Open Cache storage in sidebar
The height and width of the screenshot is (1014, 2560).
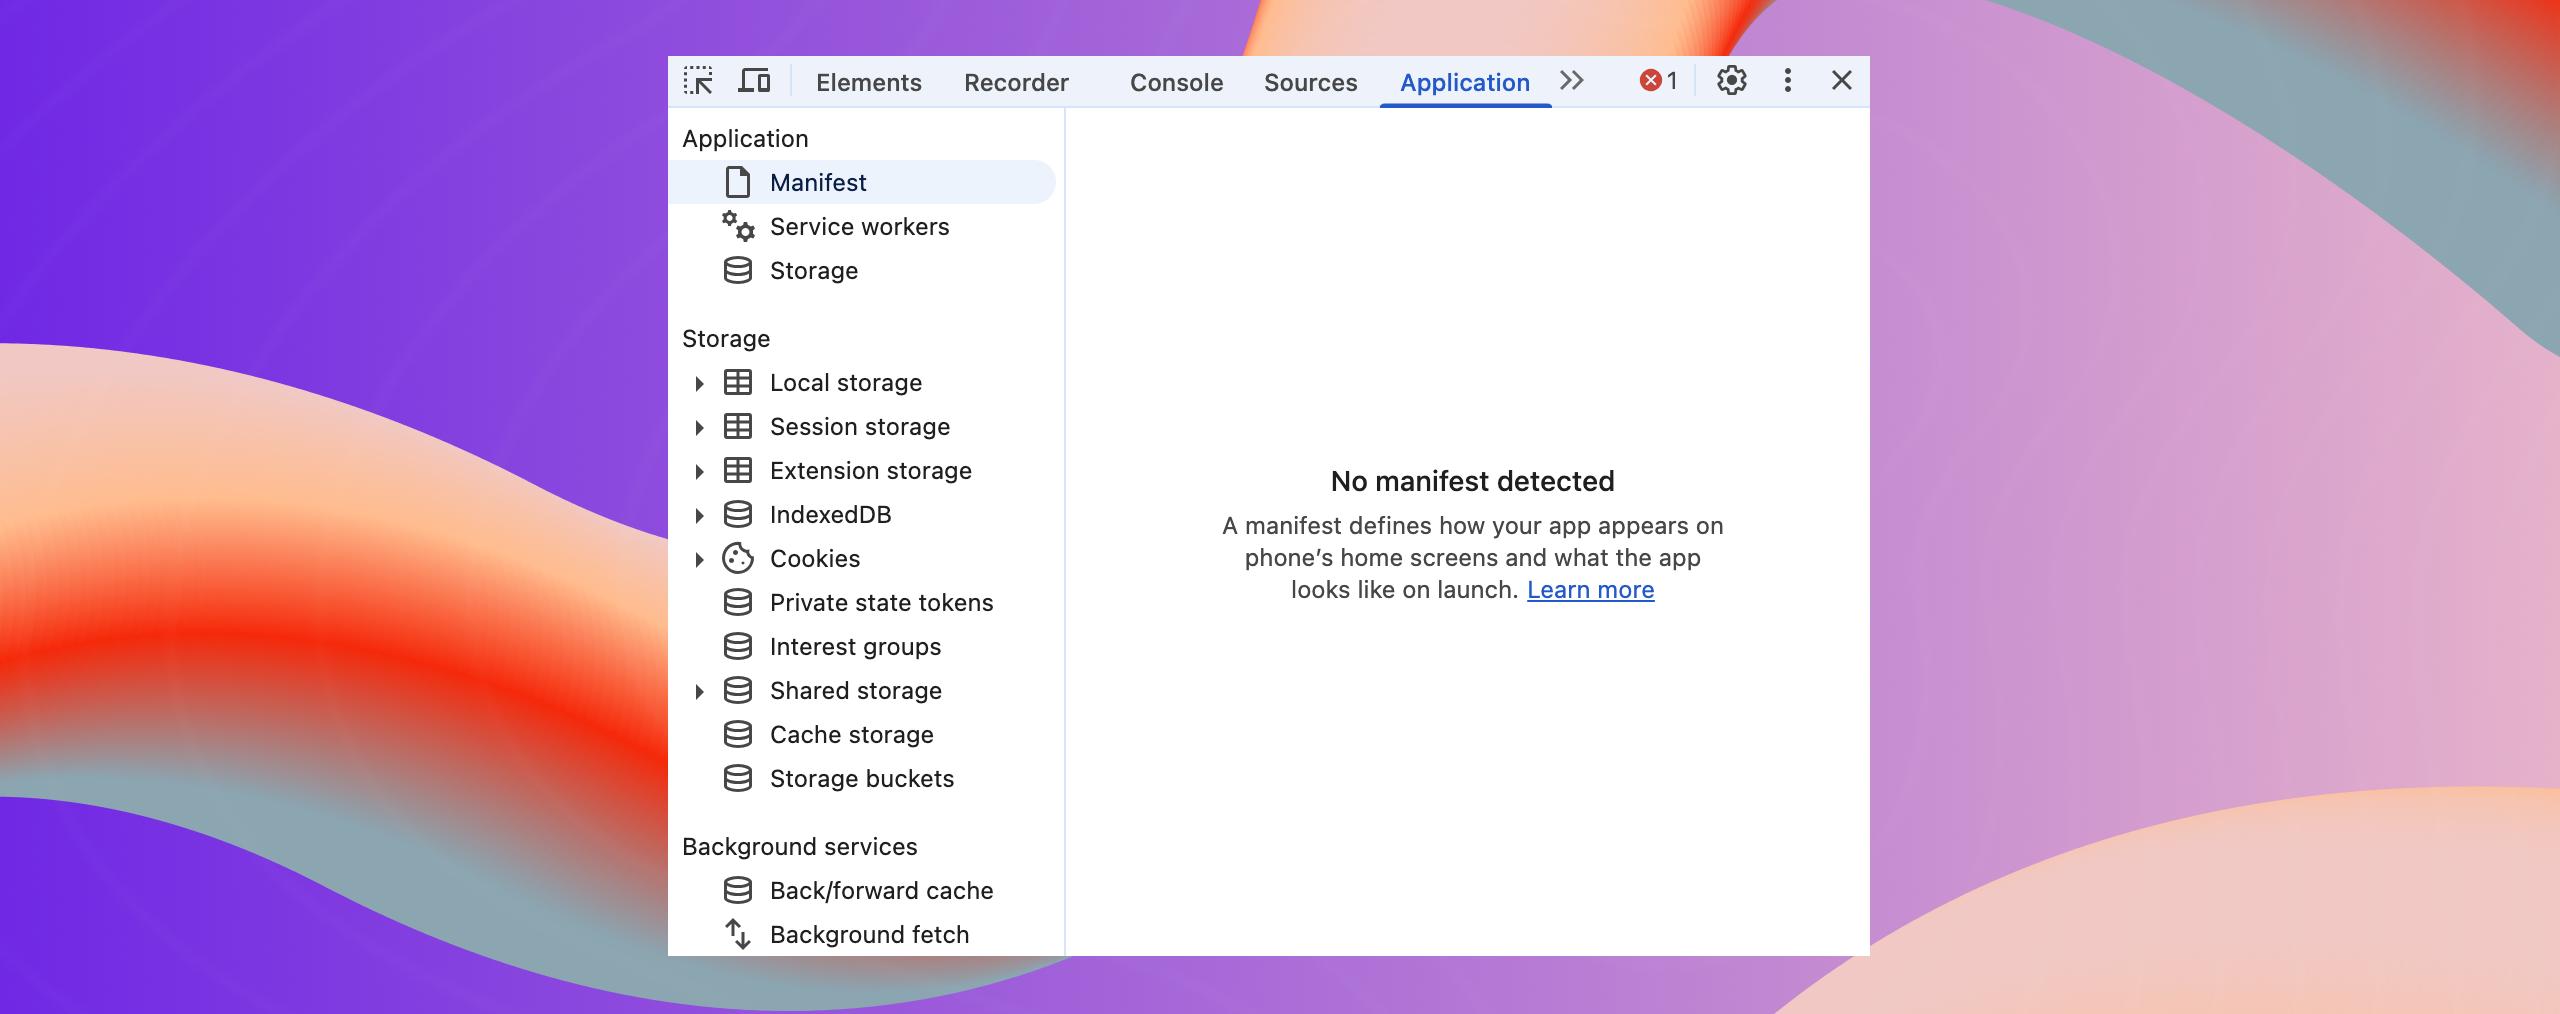(851, 735)
